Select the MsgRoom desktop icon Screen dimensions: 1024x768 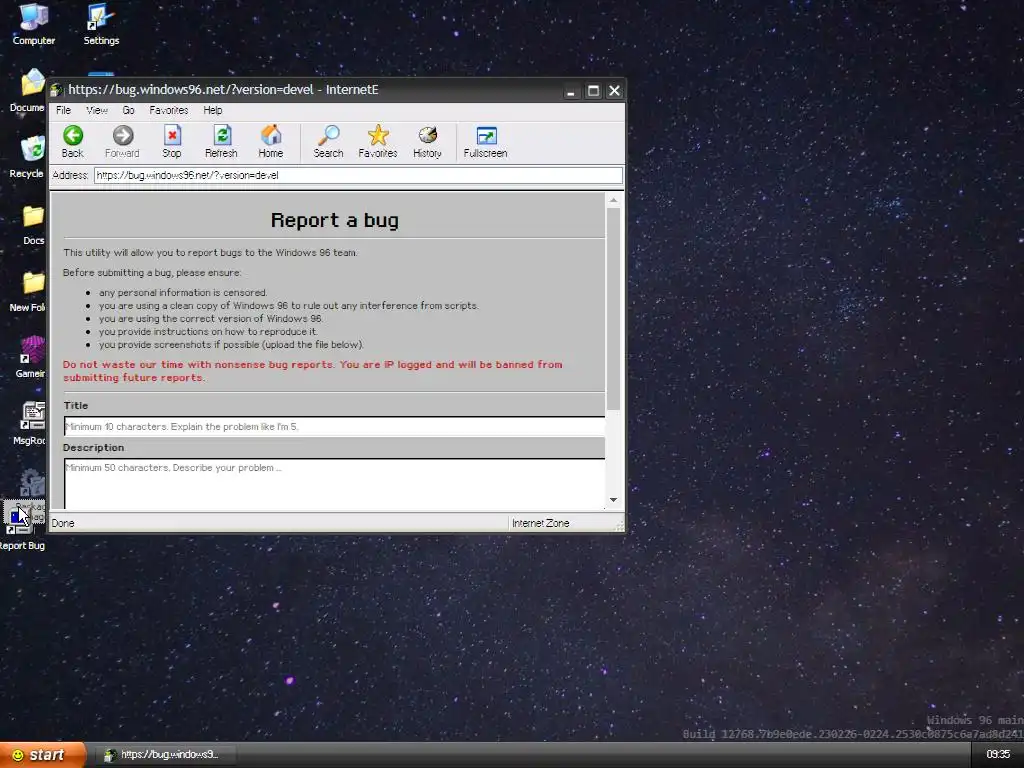pos(30,424)
